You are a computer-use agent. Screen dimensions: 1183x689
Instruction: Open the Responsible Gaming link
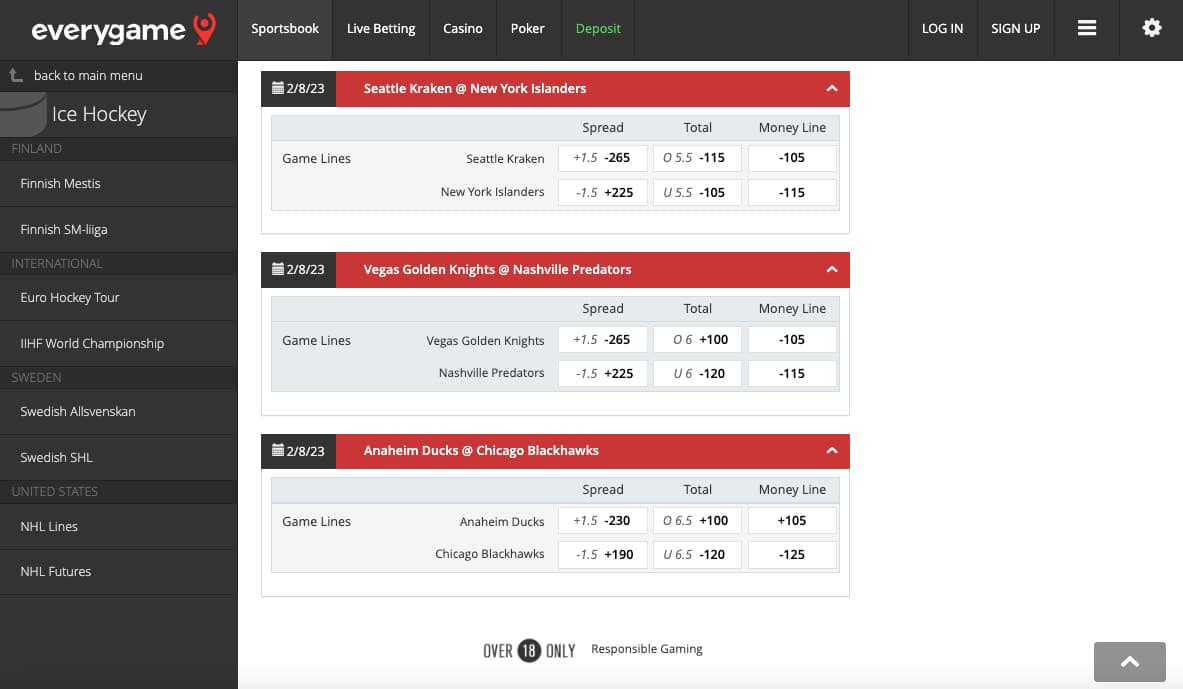(x=647, y=649)
